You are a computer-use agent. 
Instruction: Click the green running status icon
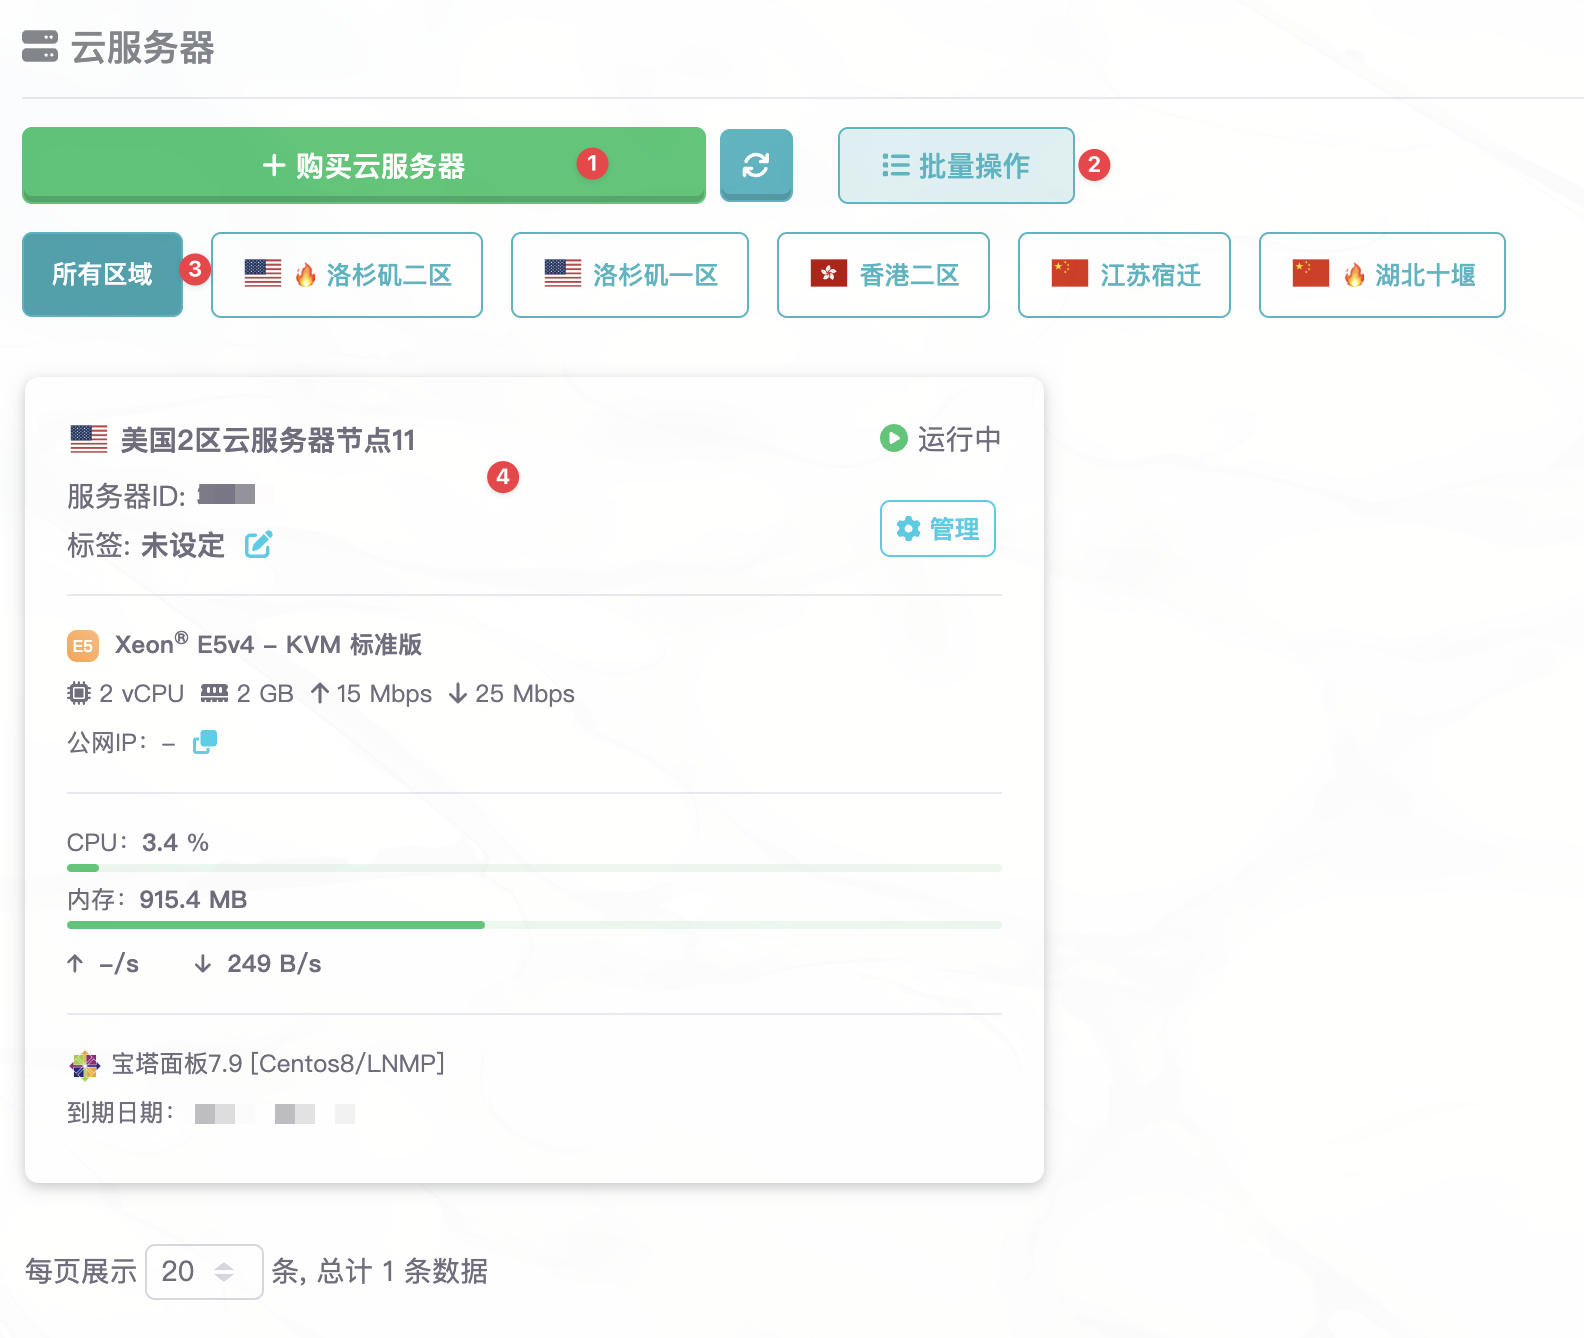pyautogui.click(x=892, y=438)
